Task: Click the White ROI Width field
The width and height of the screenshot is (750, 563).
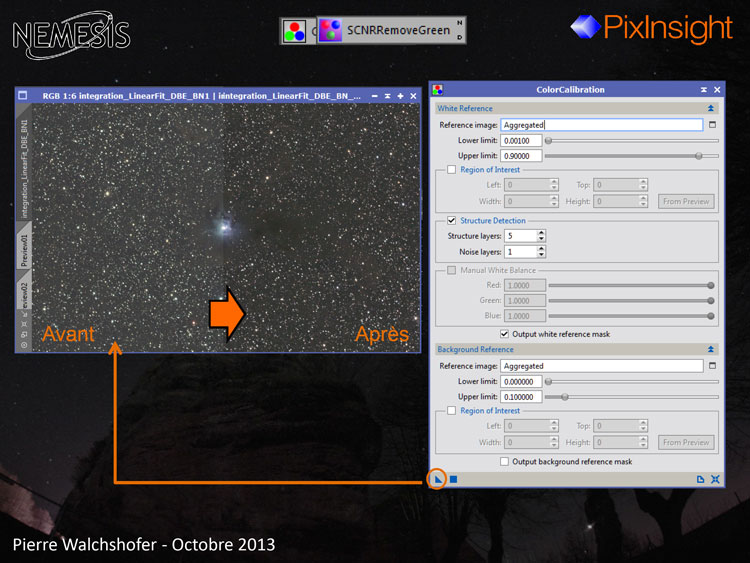Action: (528, 201)
